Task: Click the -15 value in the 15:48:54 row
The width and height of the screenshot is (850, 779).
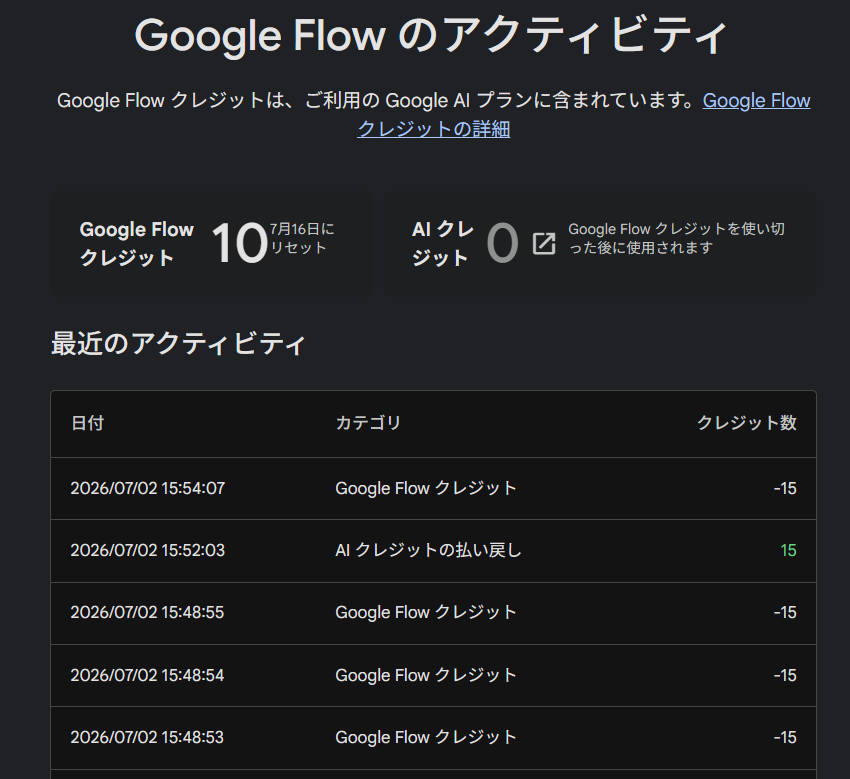Action: point(785,675)
